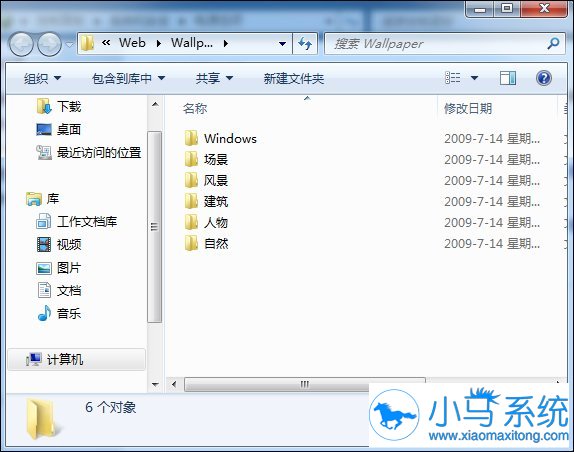Screen dimensions: 574x452
Task: Open help with question mark icon
Action: (544, 78)
